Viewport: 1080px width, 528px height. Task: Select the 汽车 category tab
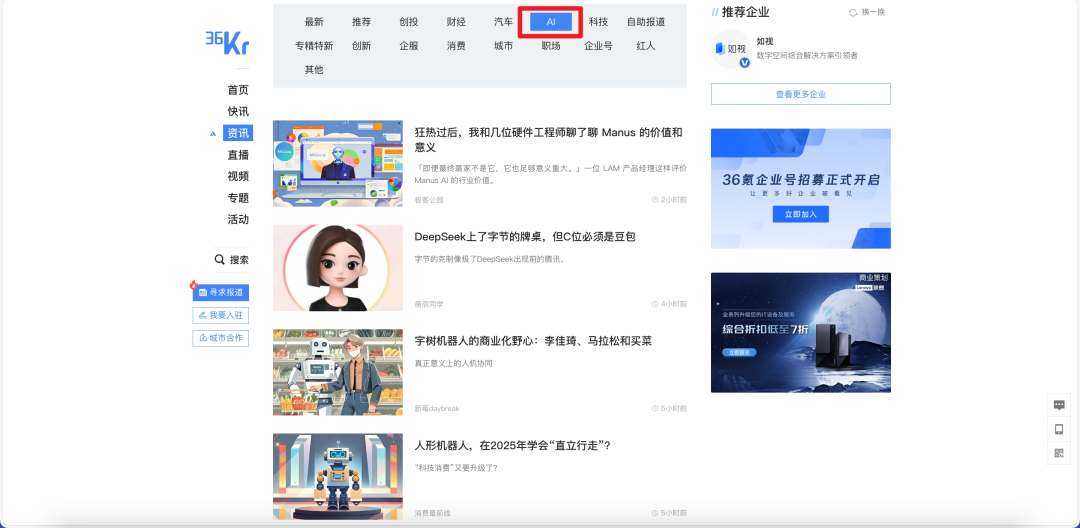tap(503, 22)
